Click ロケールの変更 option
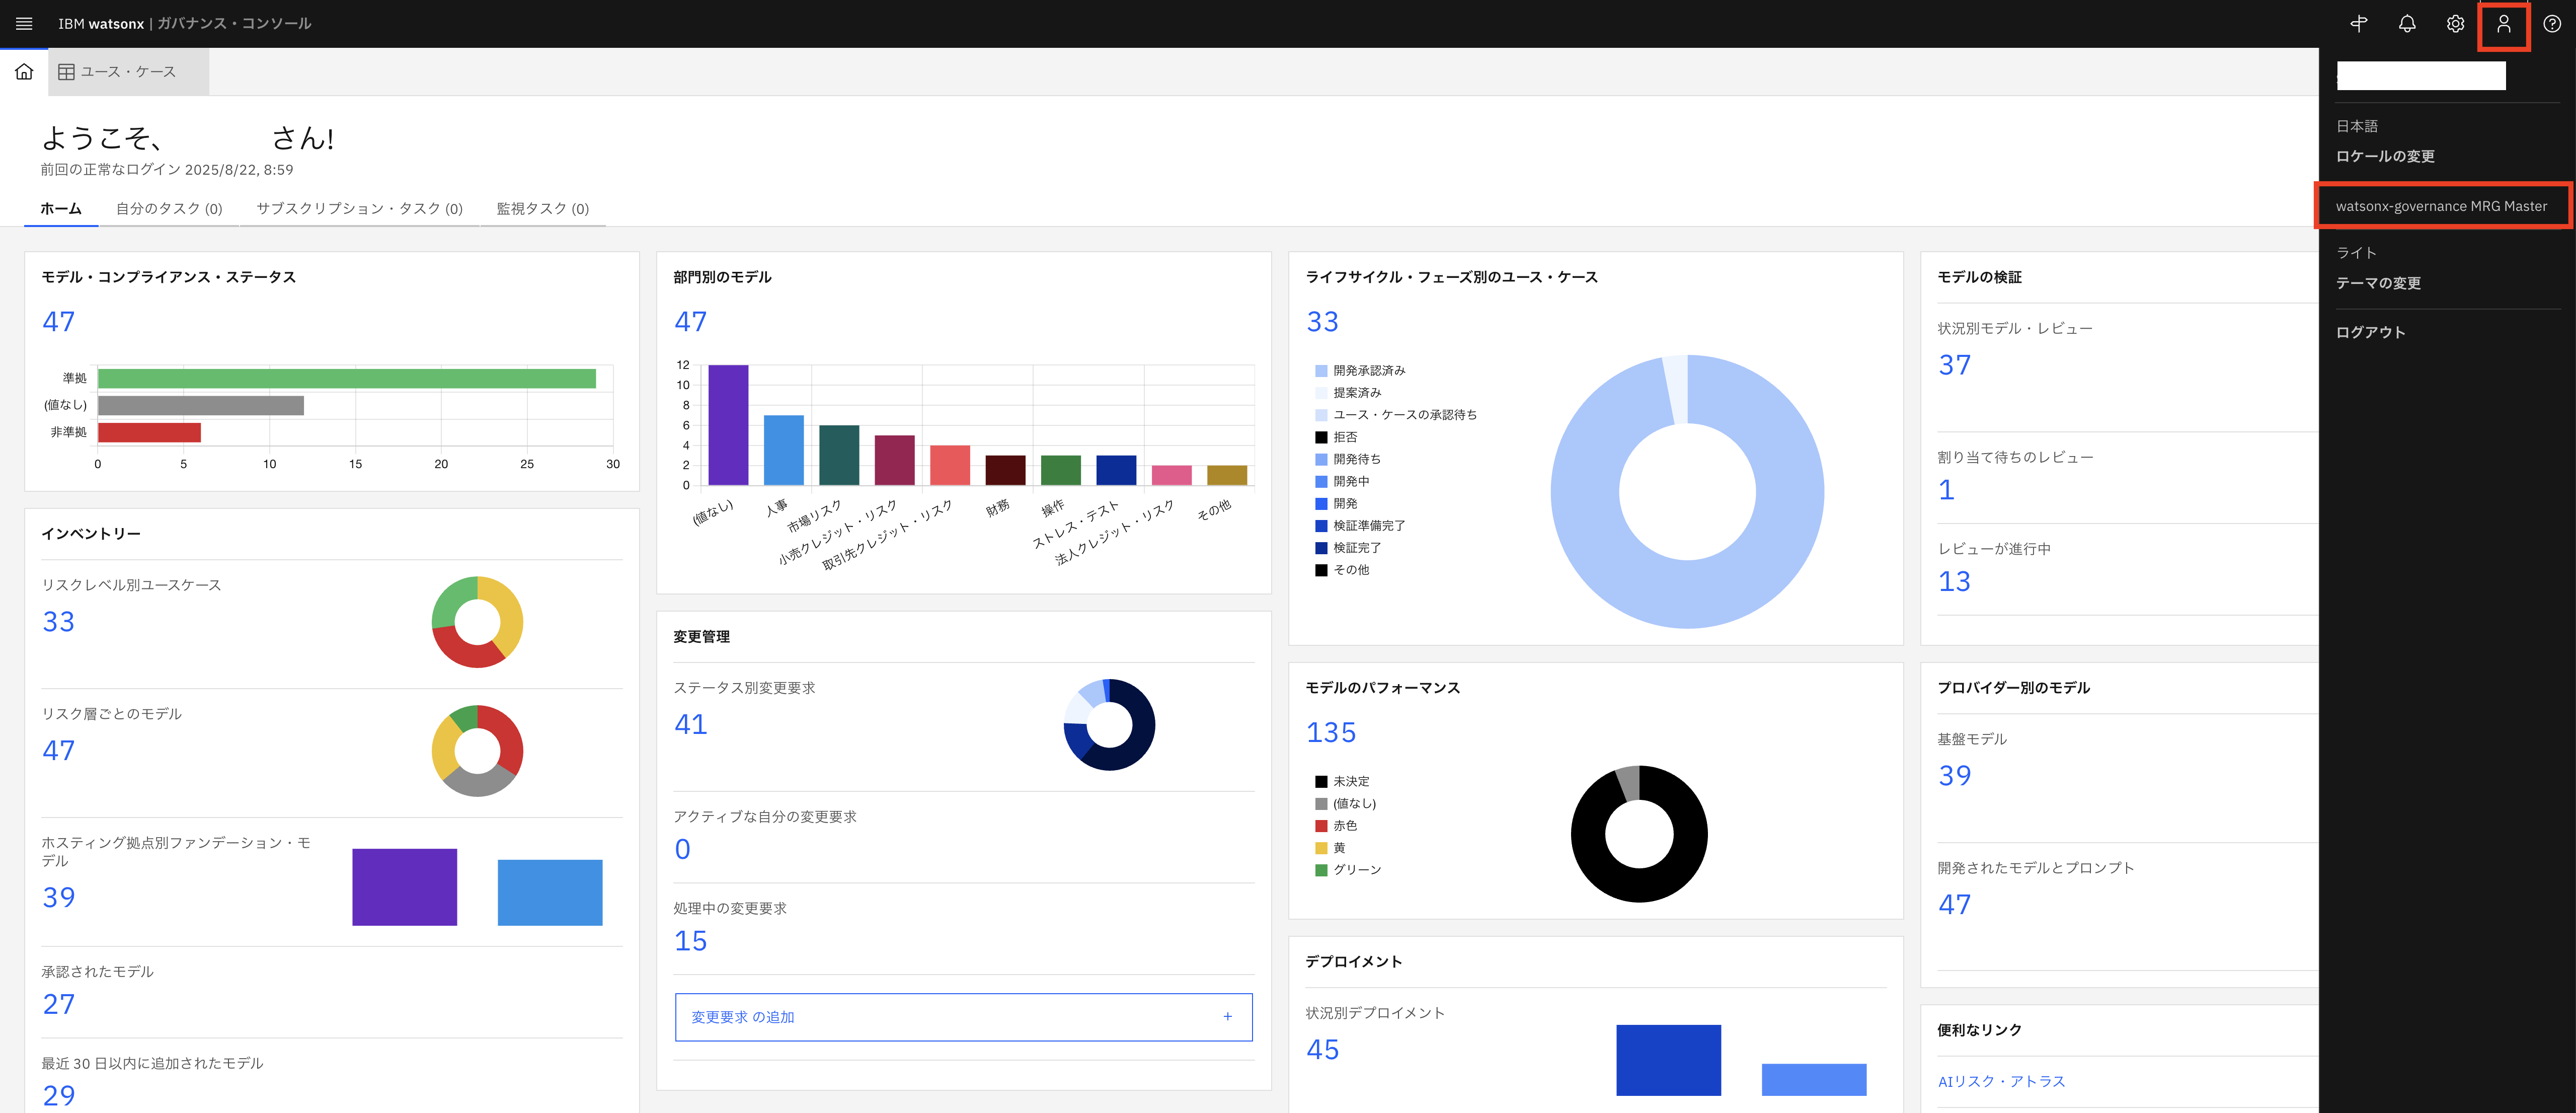Image resolution: width=2576 pixels, height=1113 pixels. [x=2385, y=156]
